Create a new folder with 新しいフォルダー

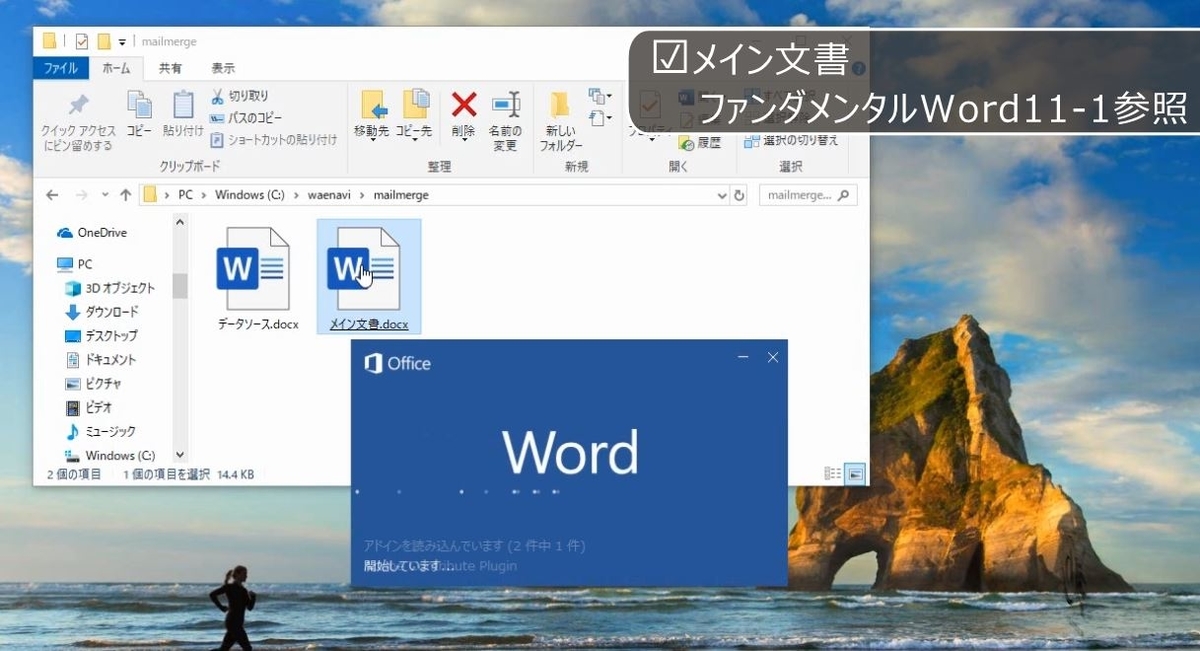561,122
